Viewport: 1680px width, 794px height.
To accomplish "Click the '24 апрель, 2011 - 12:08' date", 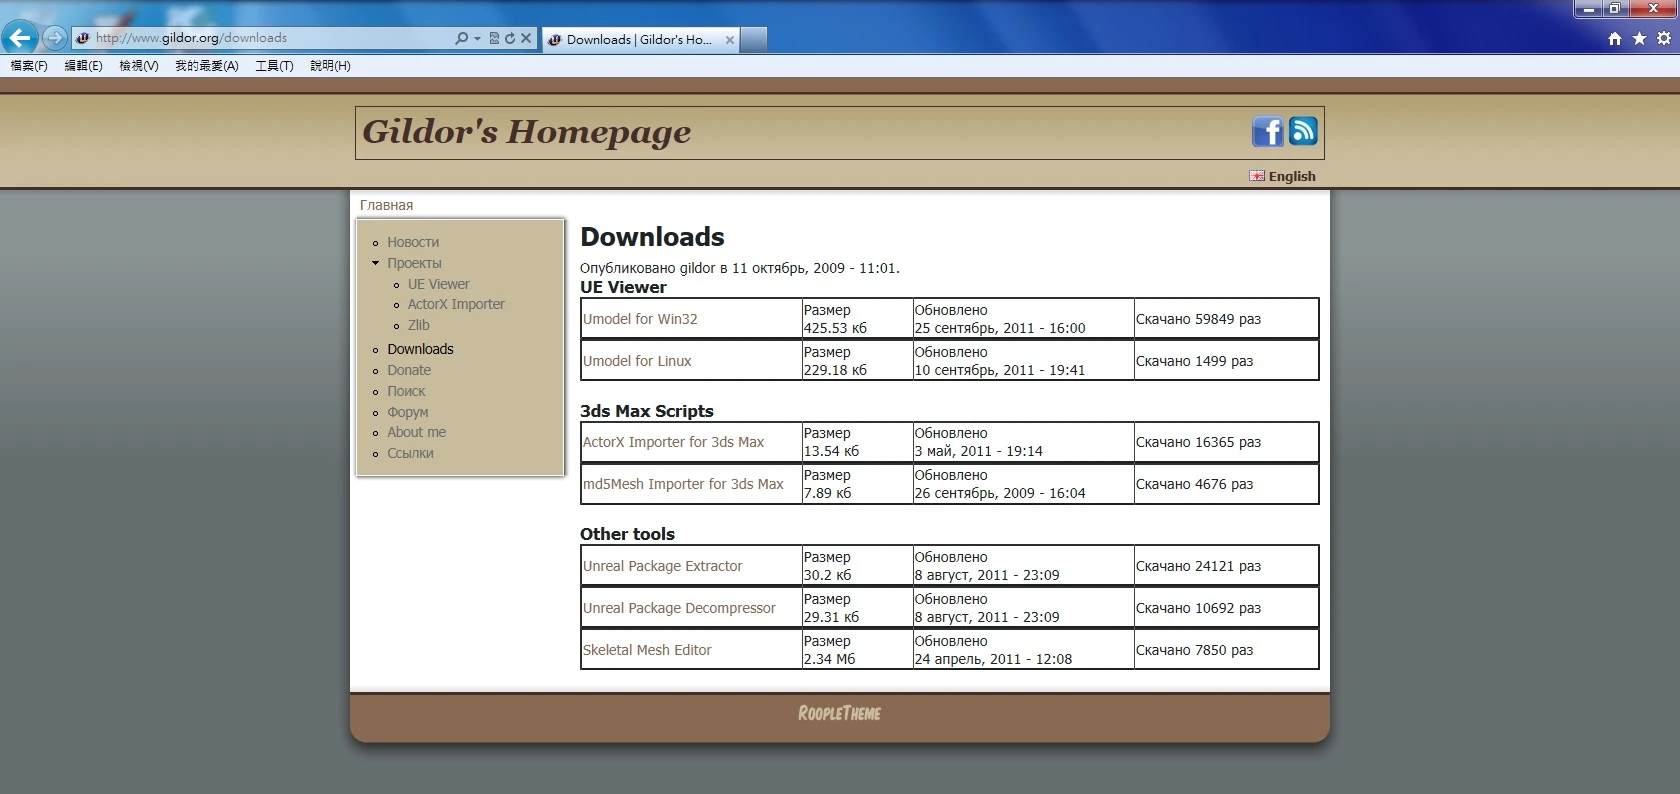I will (x=993, y=659).
